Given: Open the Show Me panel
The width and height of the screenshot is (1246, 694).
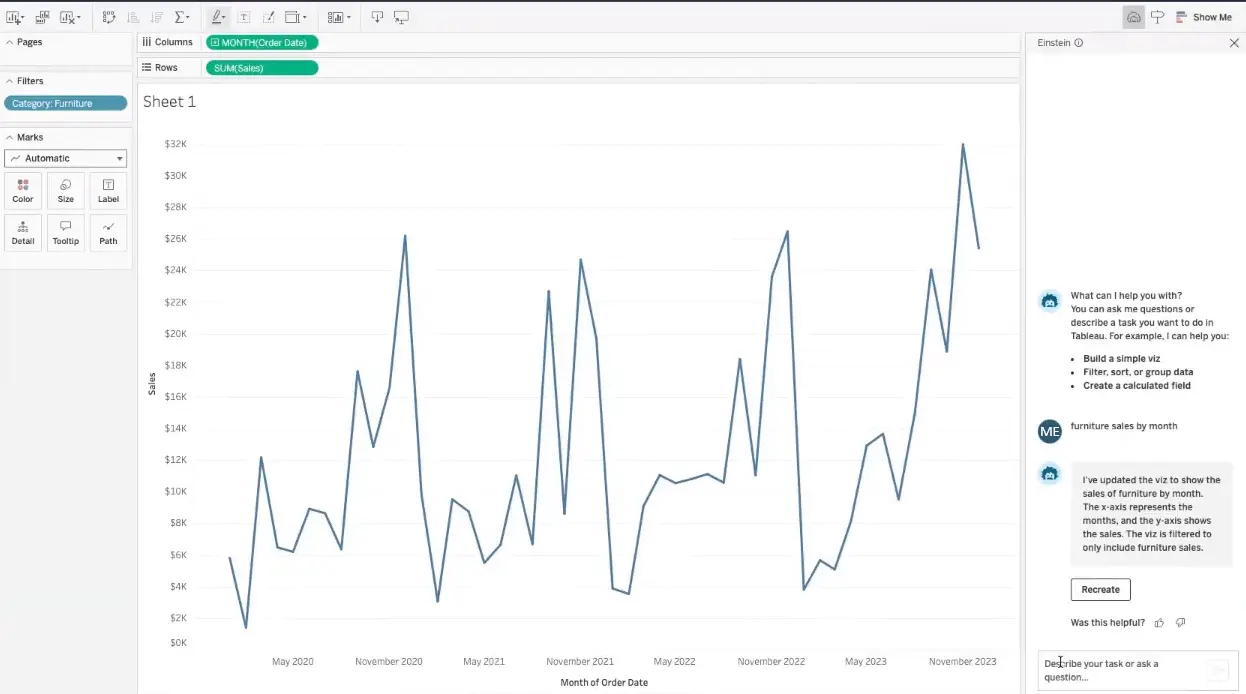Looking at the screenshot, I should [x=1204, y=16].
